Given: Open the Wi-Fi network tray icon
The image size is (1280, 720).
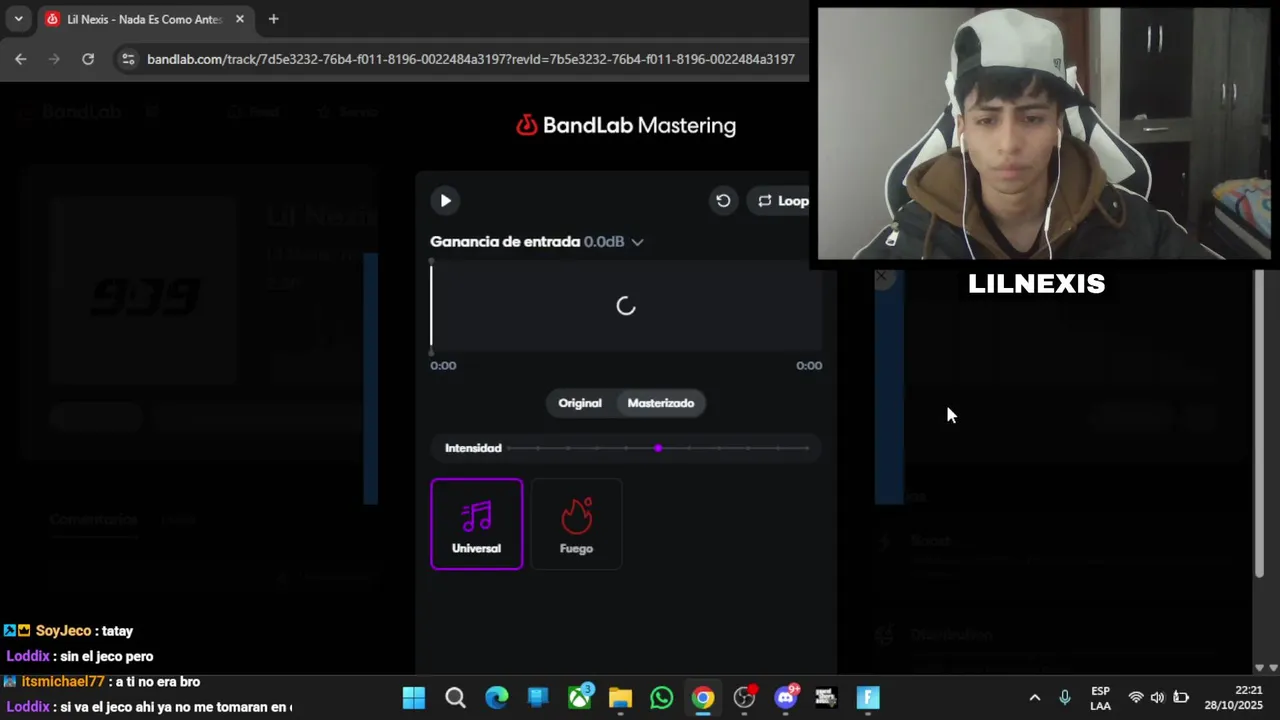Looking at the screenshot, I should point(1136,698).
